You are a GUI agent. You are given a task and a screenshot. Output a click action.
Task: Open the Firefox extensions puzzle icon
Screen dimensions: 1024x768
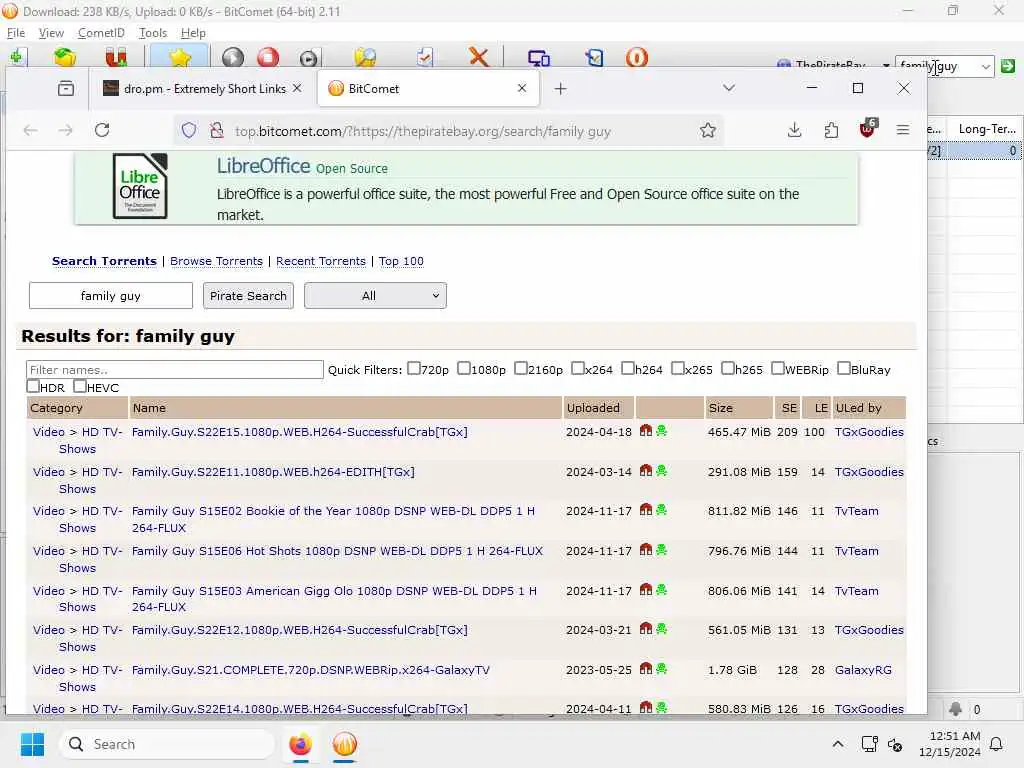831,131
